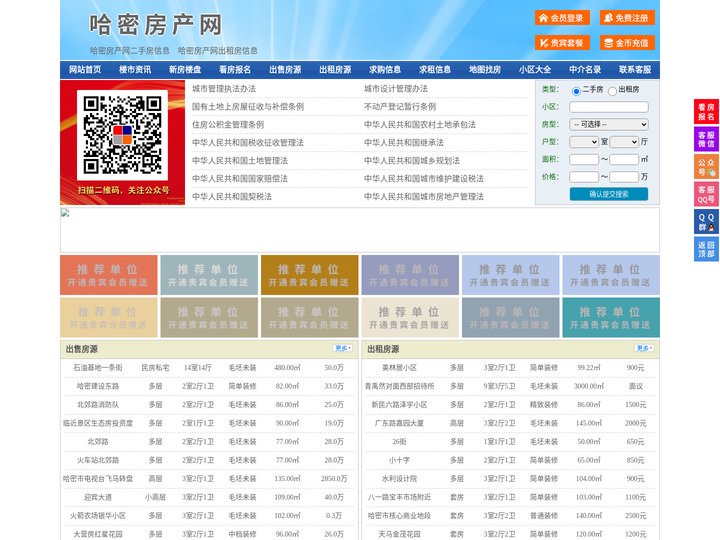Open the 国有土地上房屋征收与补偿条例 link
This screenshot has height=540, width=720.
(x=248, y=107)
